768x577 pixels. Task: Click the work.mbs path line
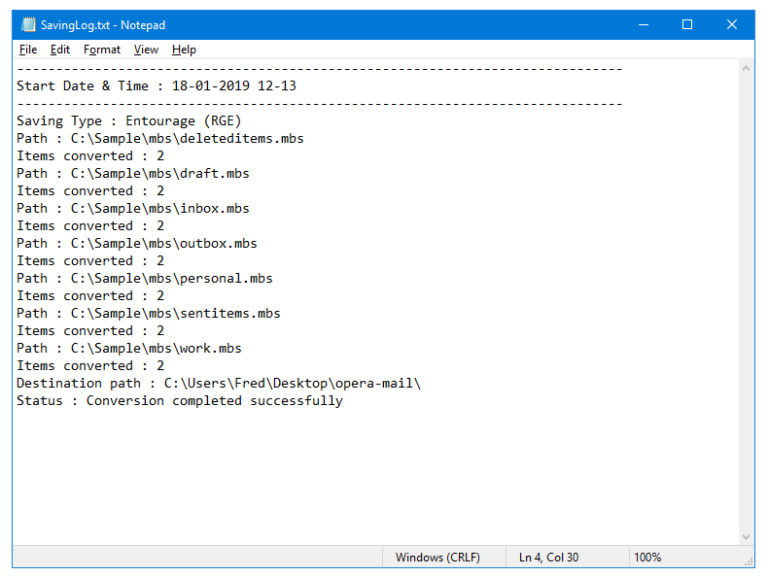(x=129, y=348)
